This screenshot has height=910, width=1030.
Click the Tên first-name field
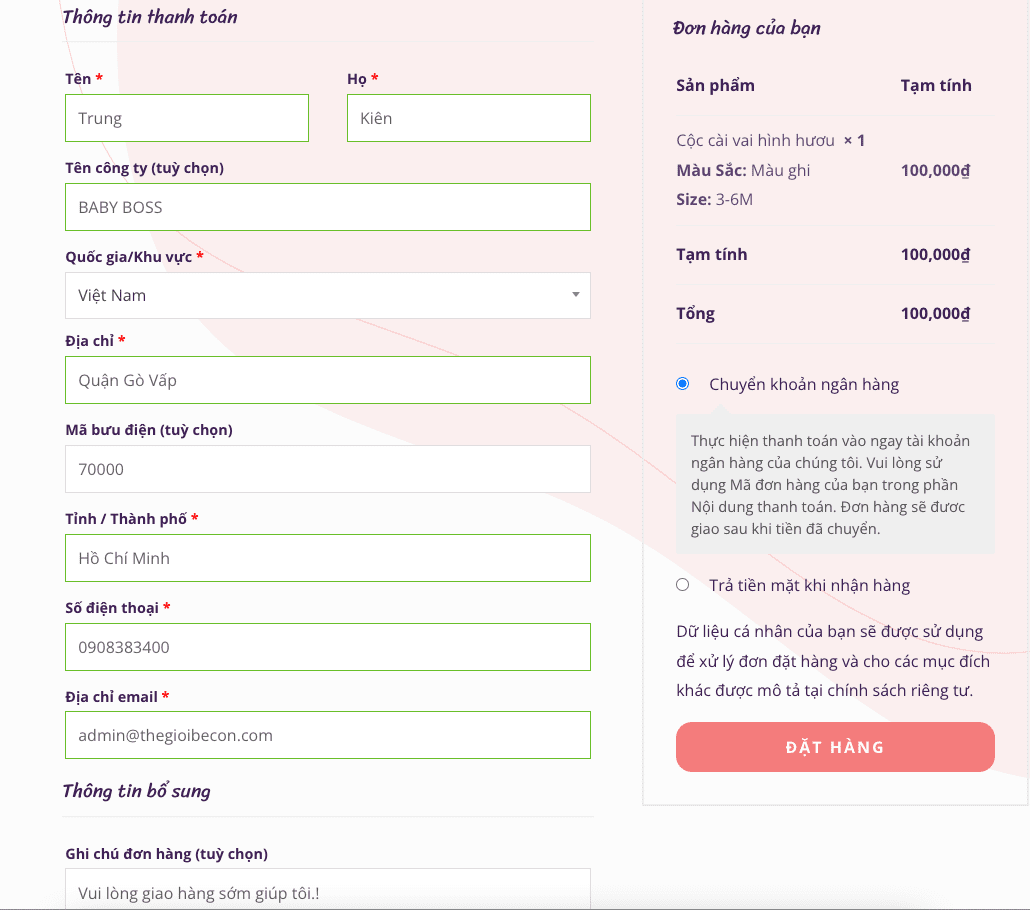[186, 118]
